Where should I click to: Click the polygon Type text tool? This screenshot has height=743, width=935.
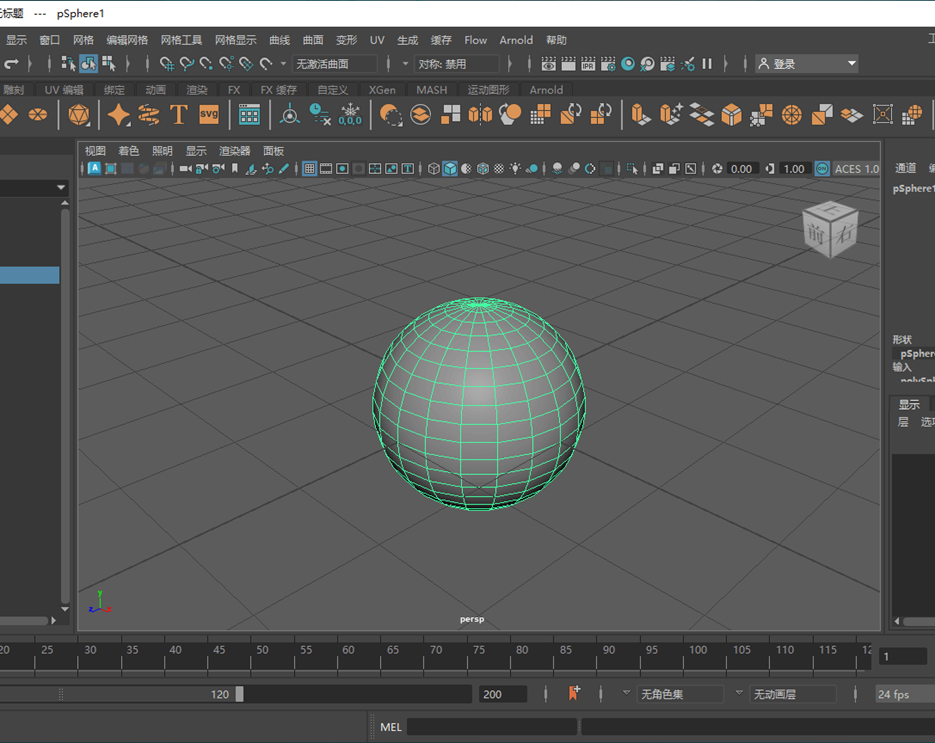(178, 114)
